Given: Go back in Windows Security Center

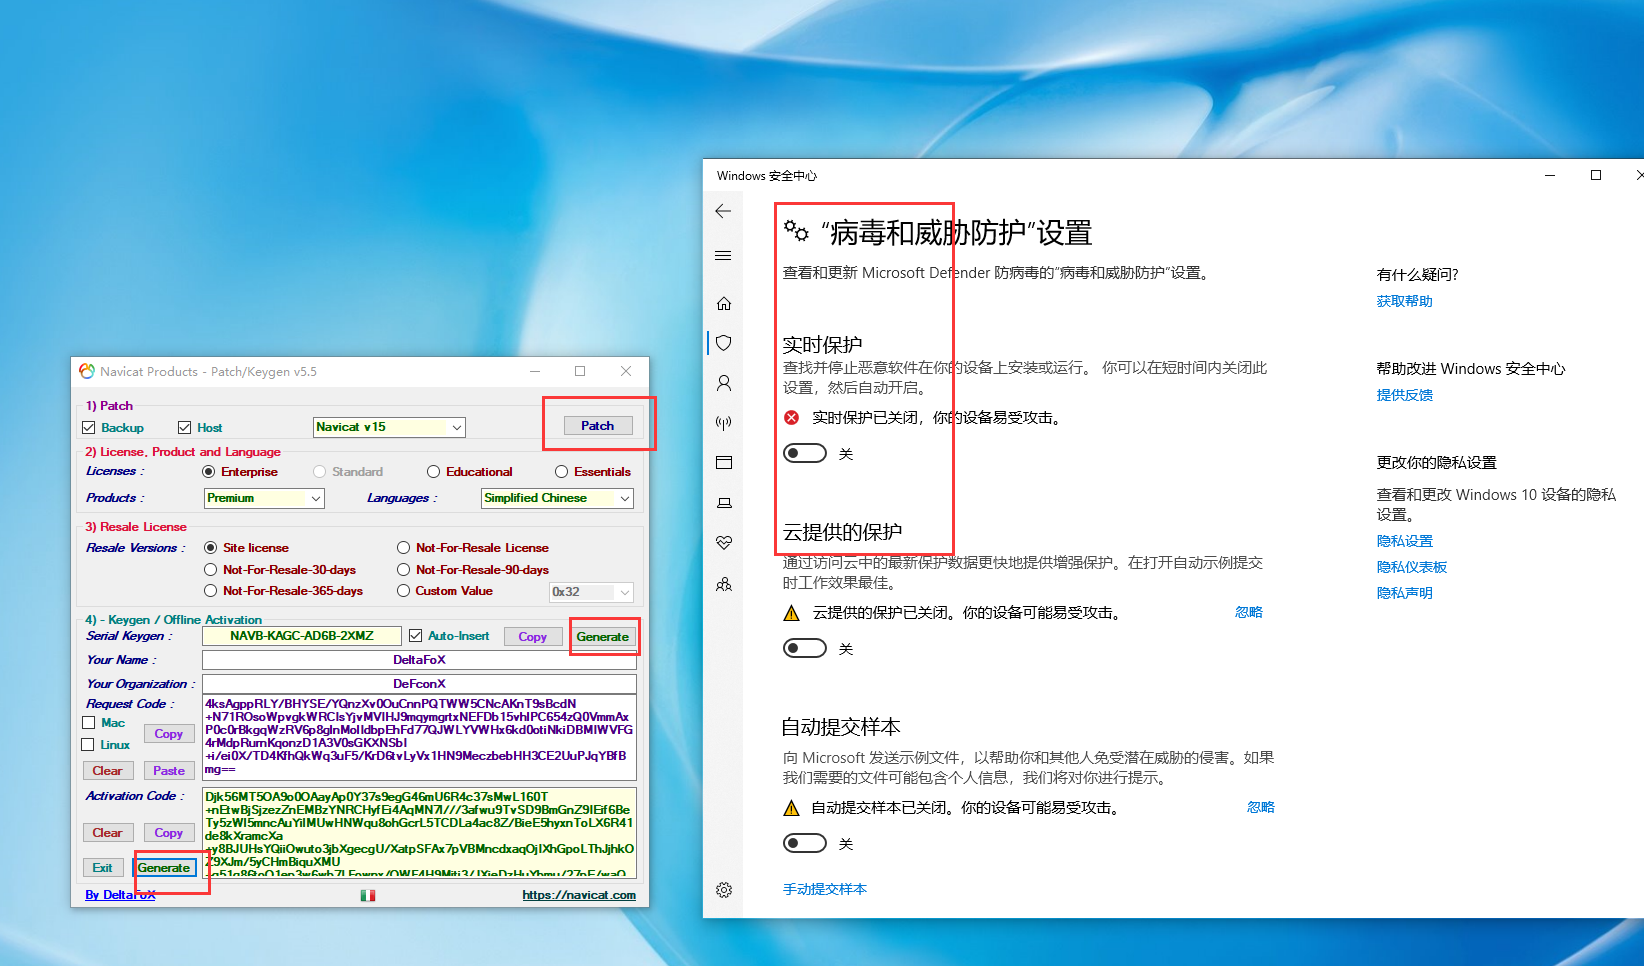Looking at the screenshot, I should tap(723, 211).
